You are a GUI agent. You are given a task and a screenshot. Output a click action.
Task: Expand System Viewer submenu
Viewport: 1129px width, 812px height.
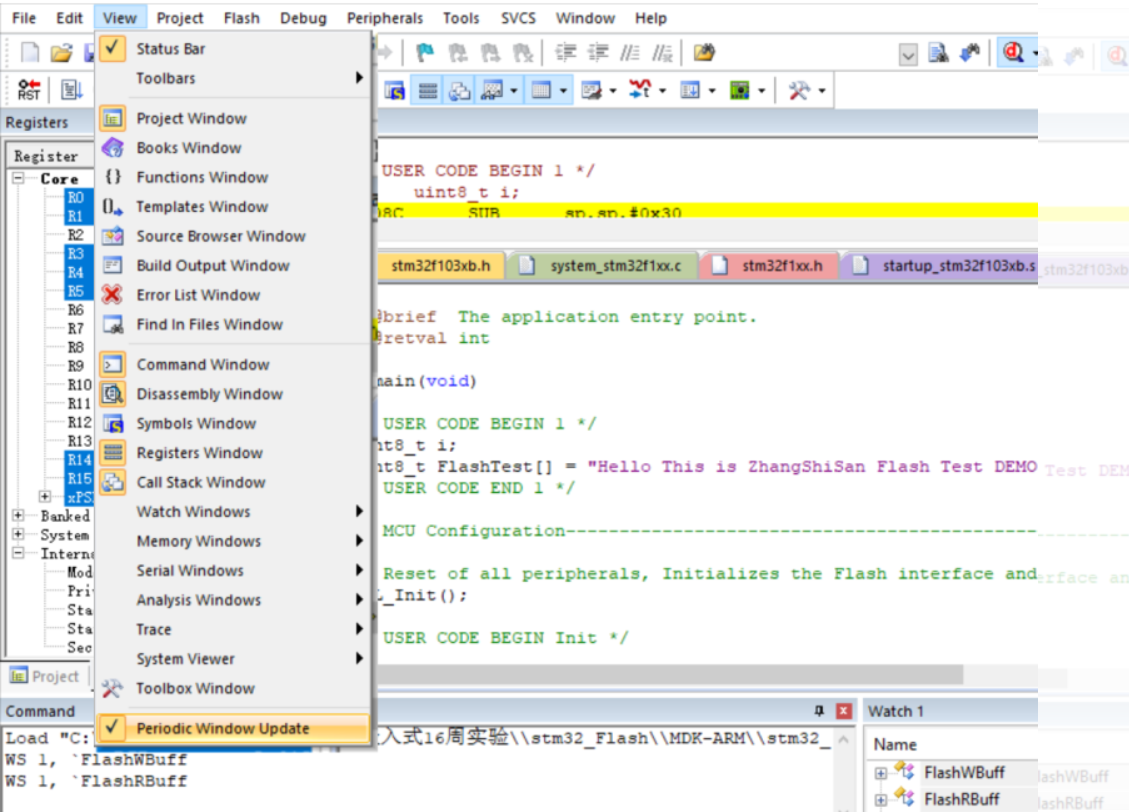click(233, 659)
